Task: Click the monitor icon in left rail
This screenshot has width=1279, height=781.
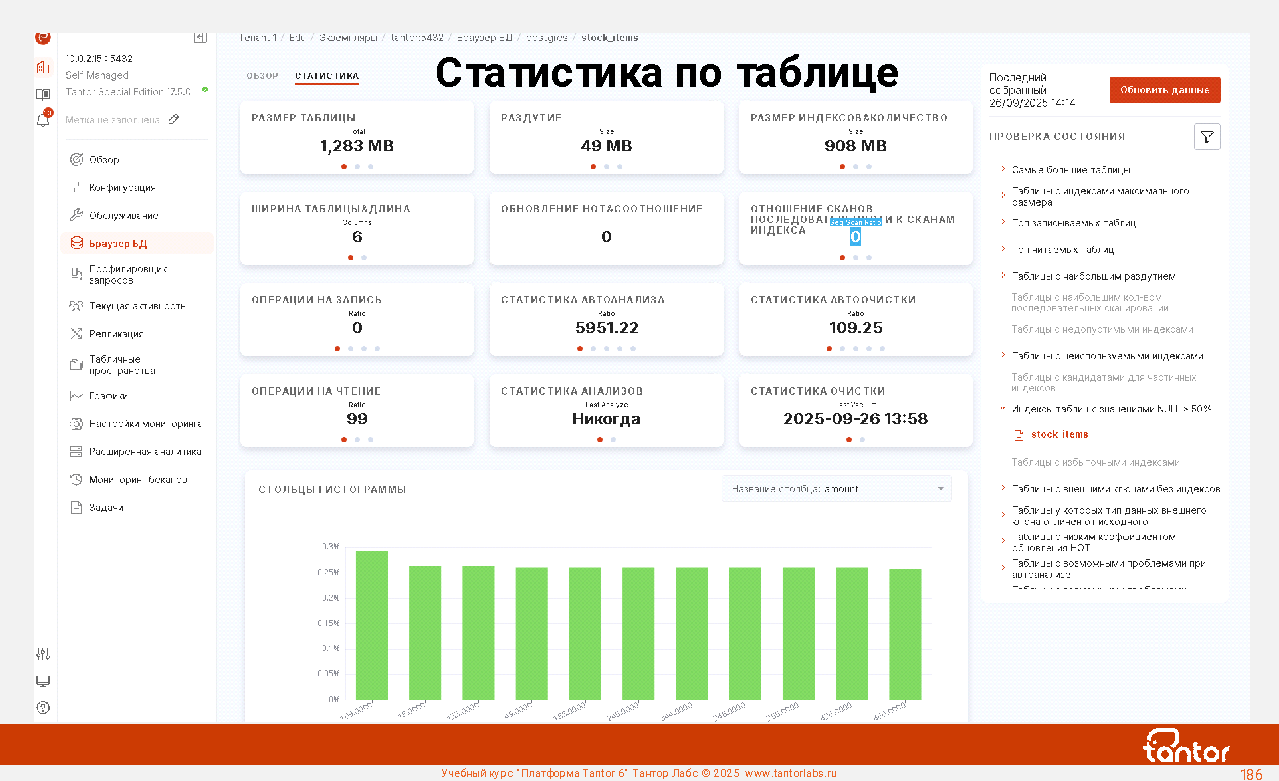Action: tap(43, 681)
